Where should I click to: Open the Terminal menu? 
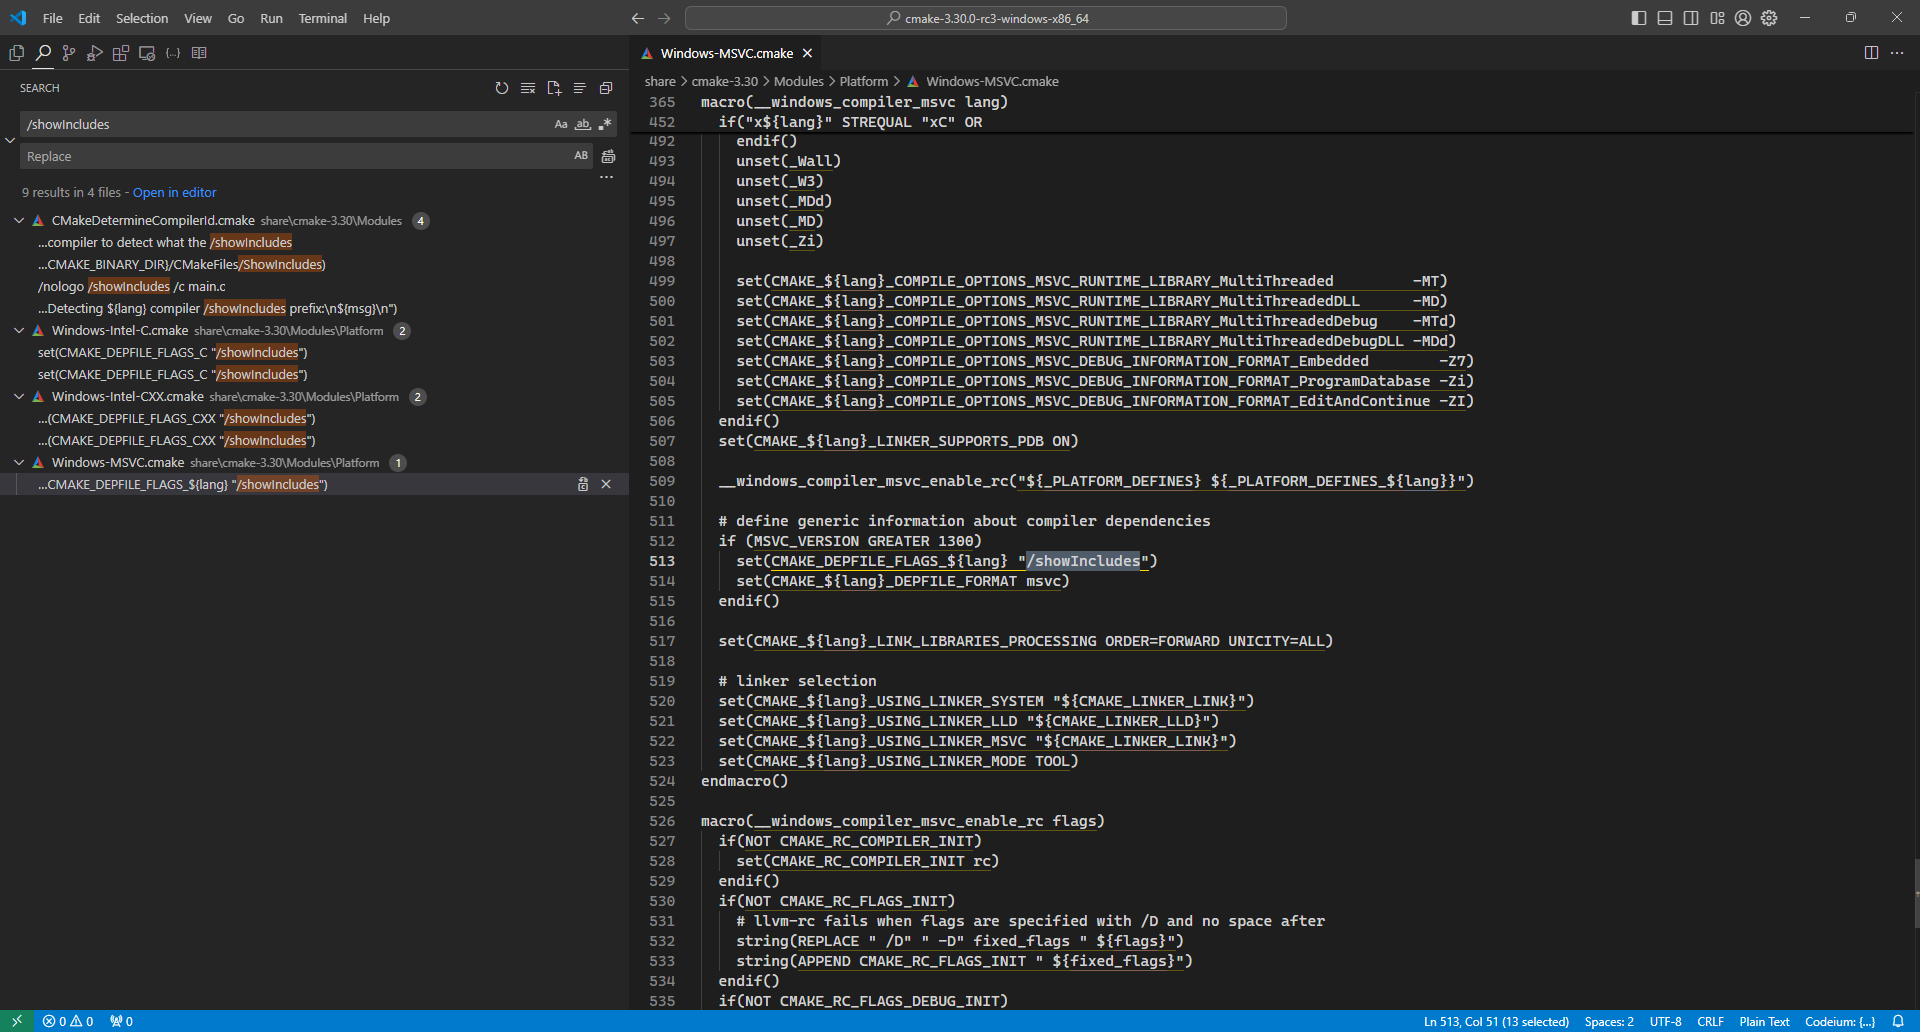pos(322,18)
